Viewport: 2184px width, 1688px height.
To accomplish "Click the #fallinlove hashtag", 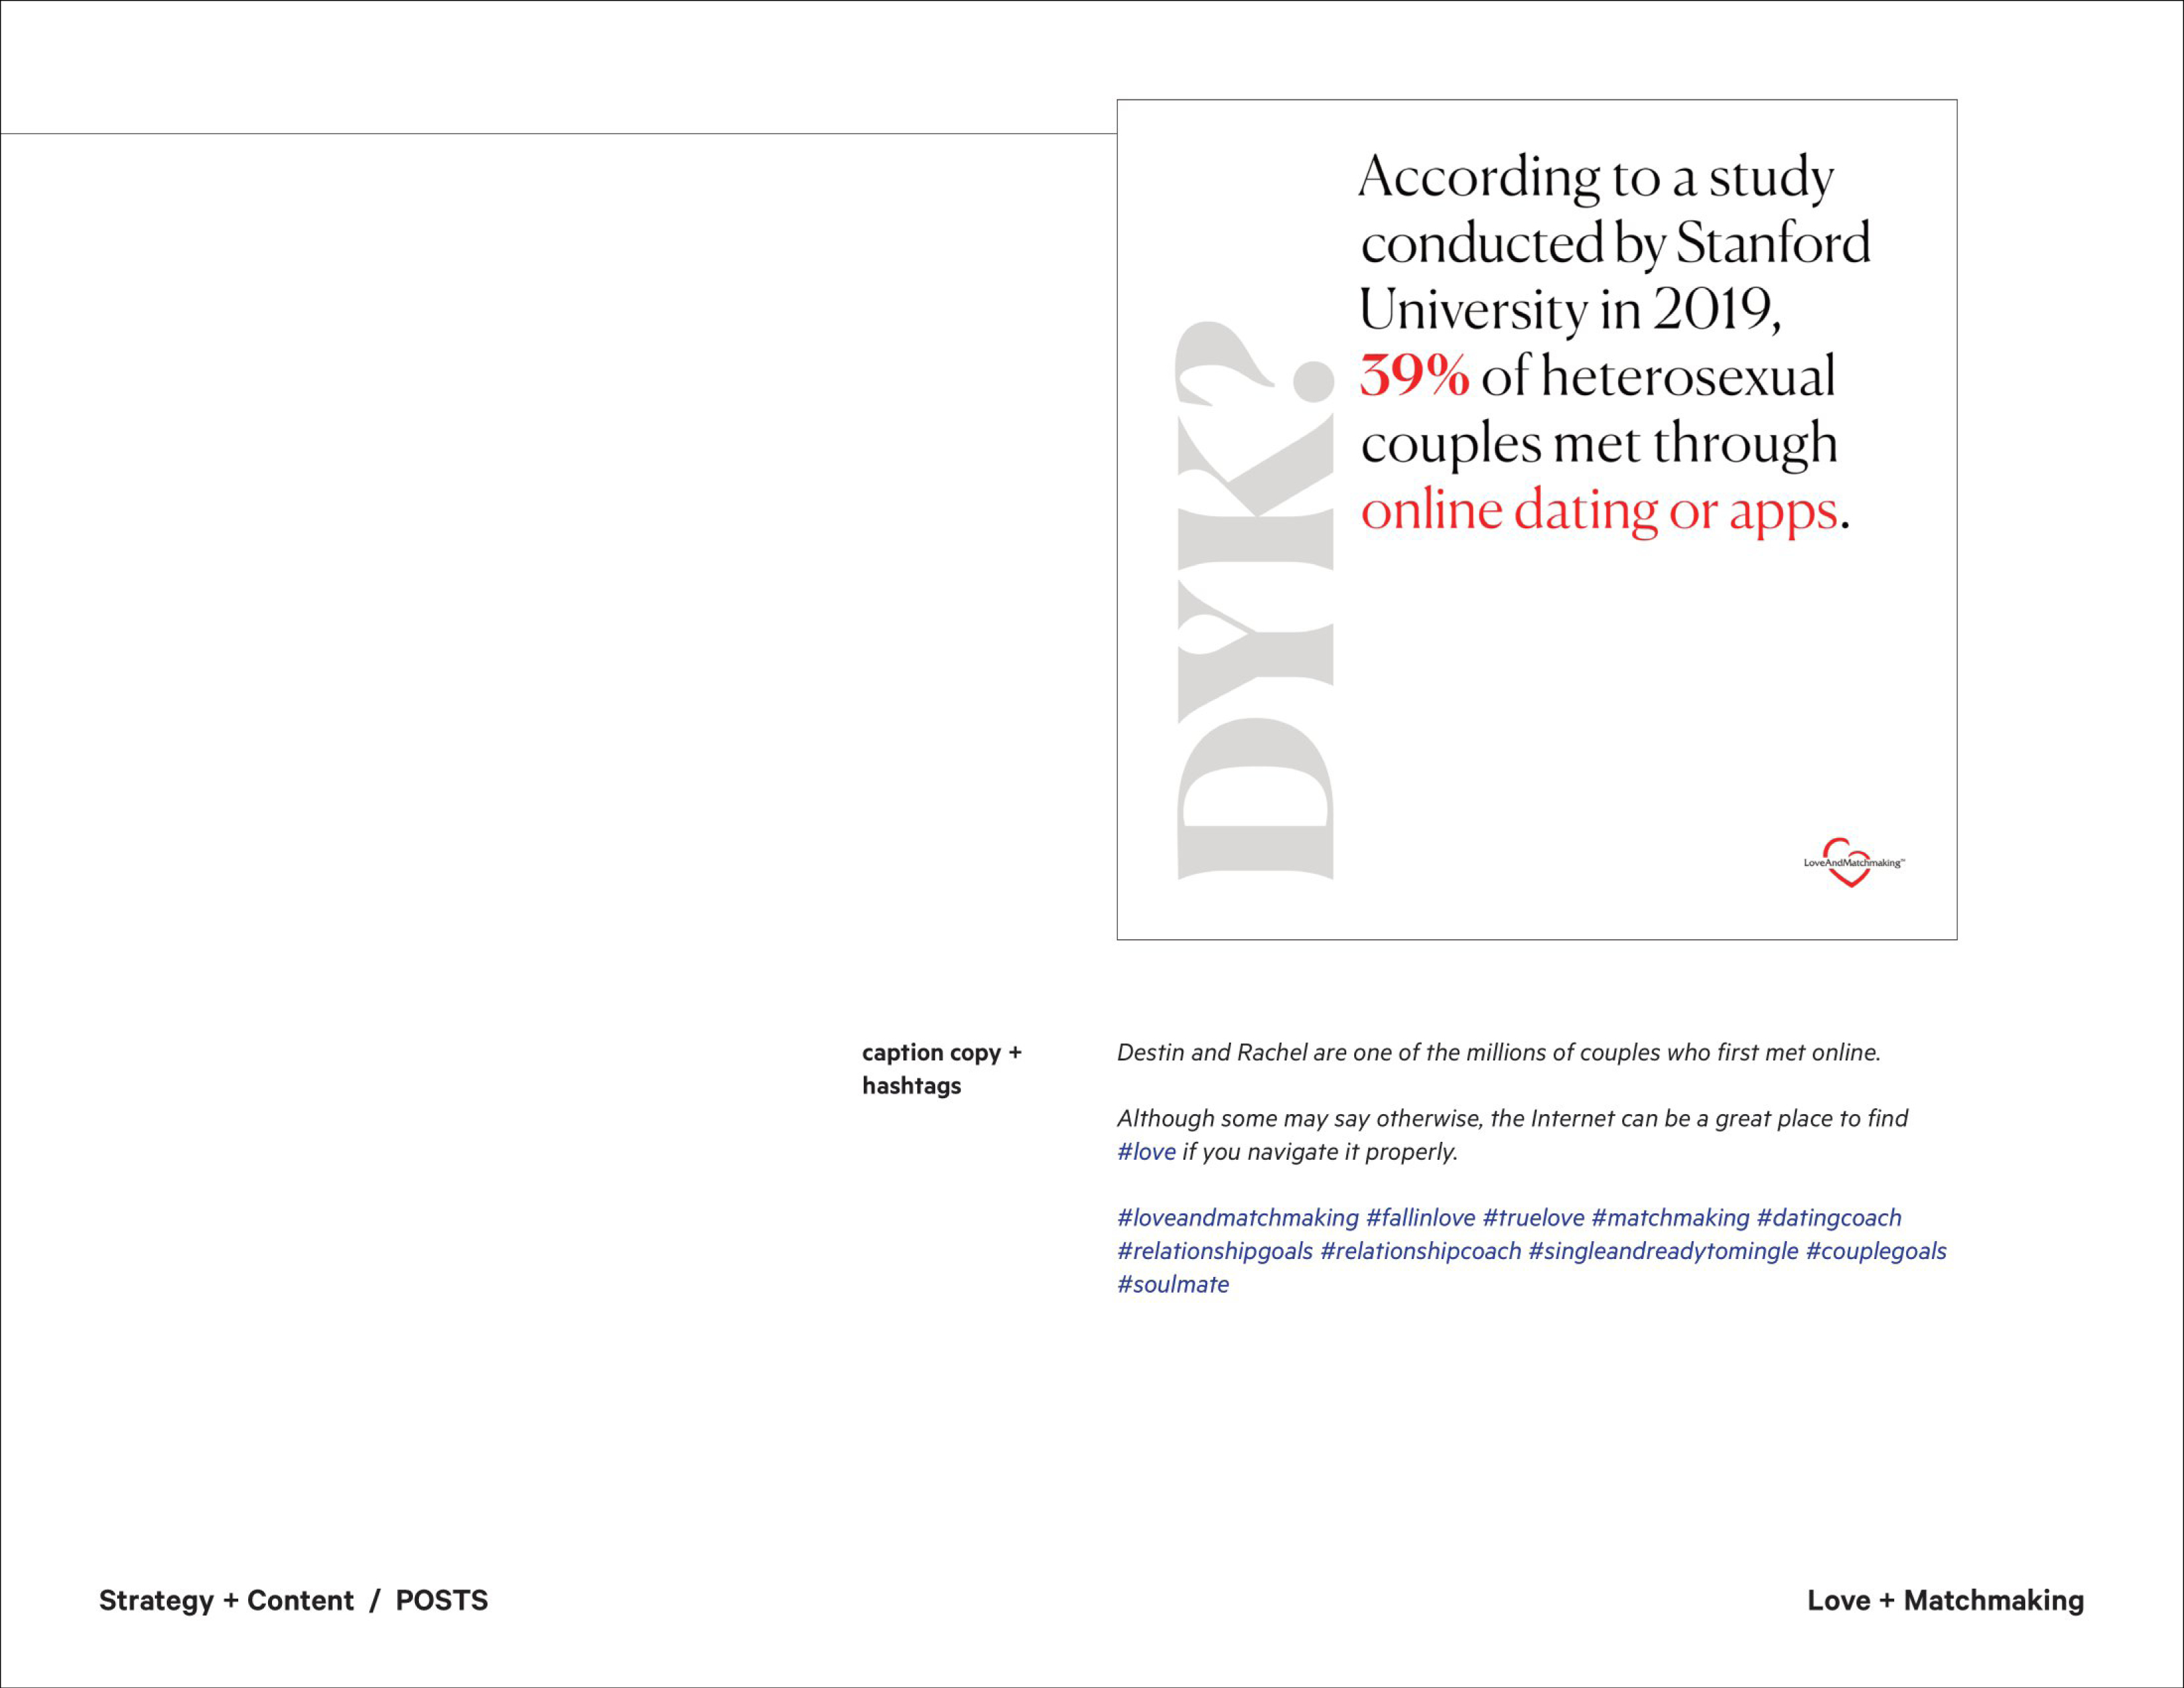I will click(1420, 1218).
